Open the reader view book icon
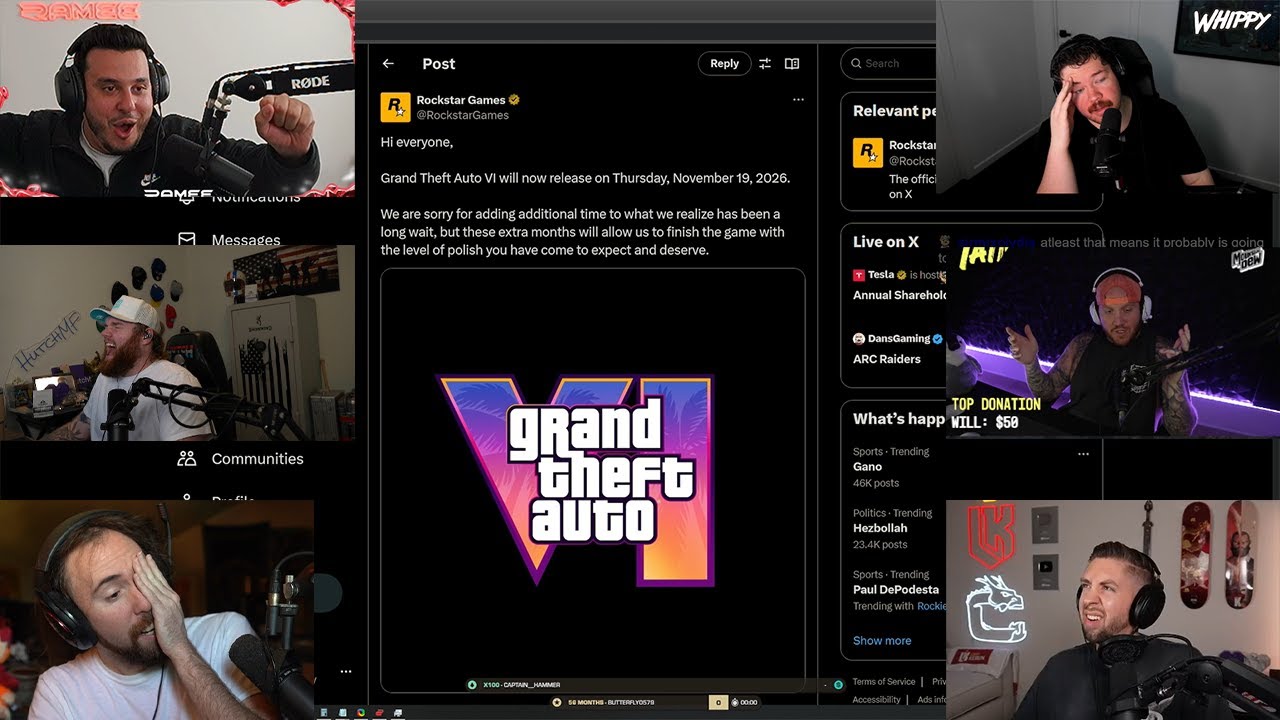1280x720 pixels. click(792, 63)
